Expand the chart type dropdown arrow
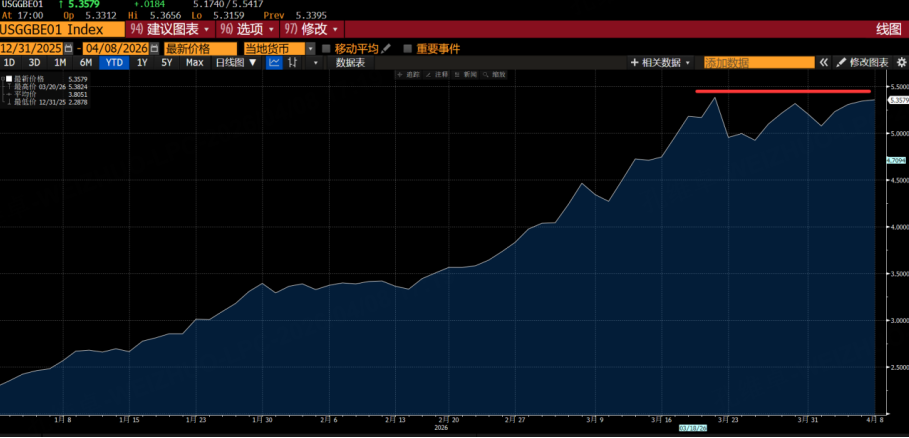Screen dimensions: 909x438 pyautogui.click(x=315, y=63)
